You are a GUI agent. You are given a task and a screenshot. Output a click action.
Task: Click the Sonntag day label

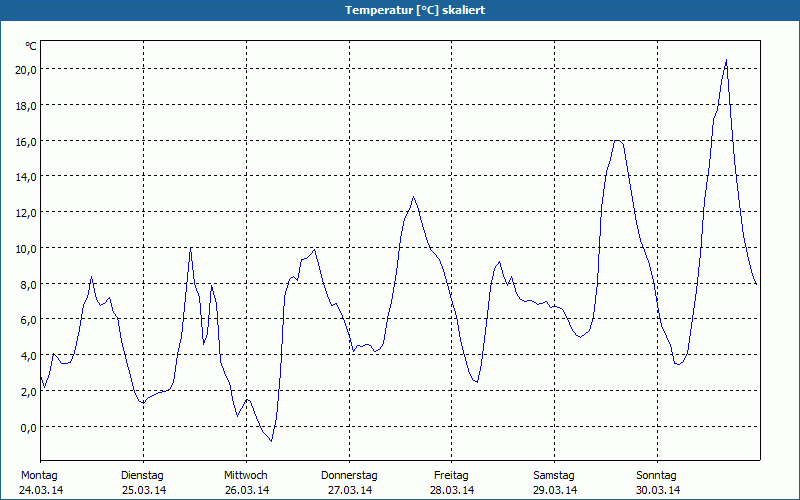[657, 476]
